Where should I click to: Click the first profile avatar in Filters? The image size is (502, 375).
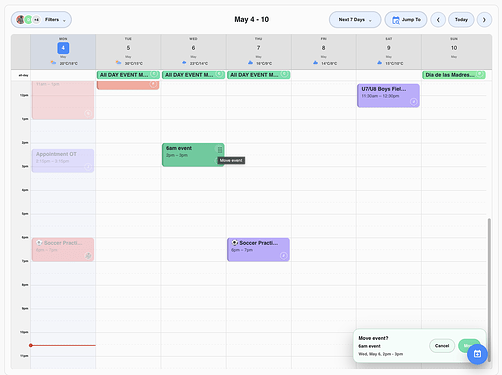coord(20,20)
